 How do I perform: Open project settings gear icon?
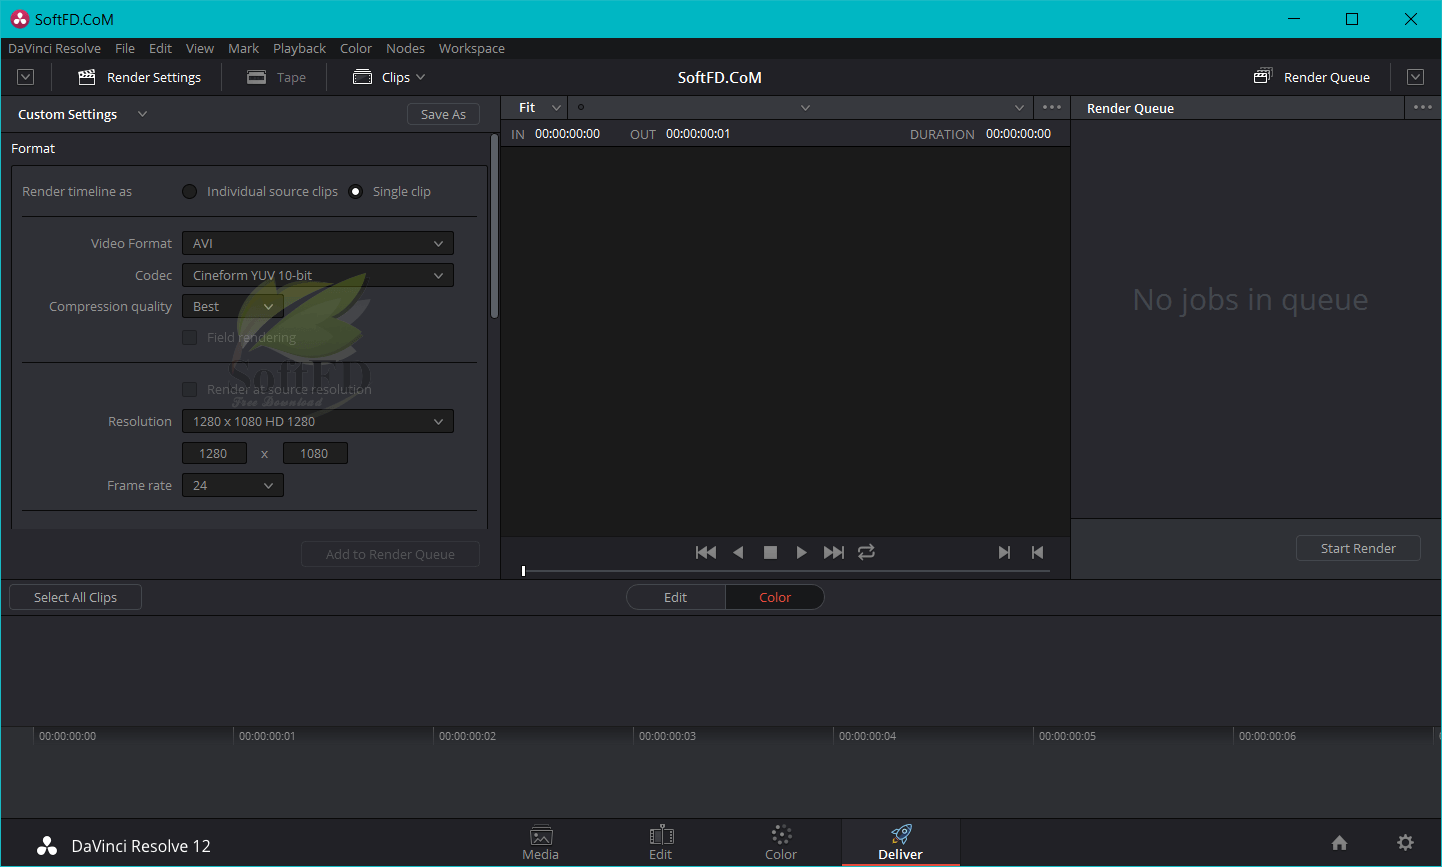(x=1406, y=843)
